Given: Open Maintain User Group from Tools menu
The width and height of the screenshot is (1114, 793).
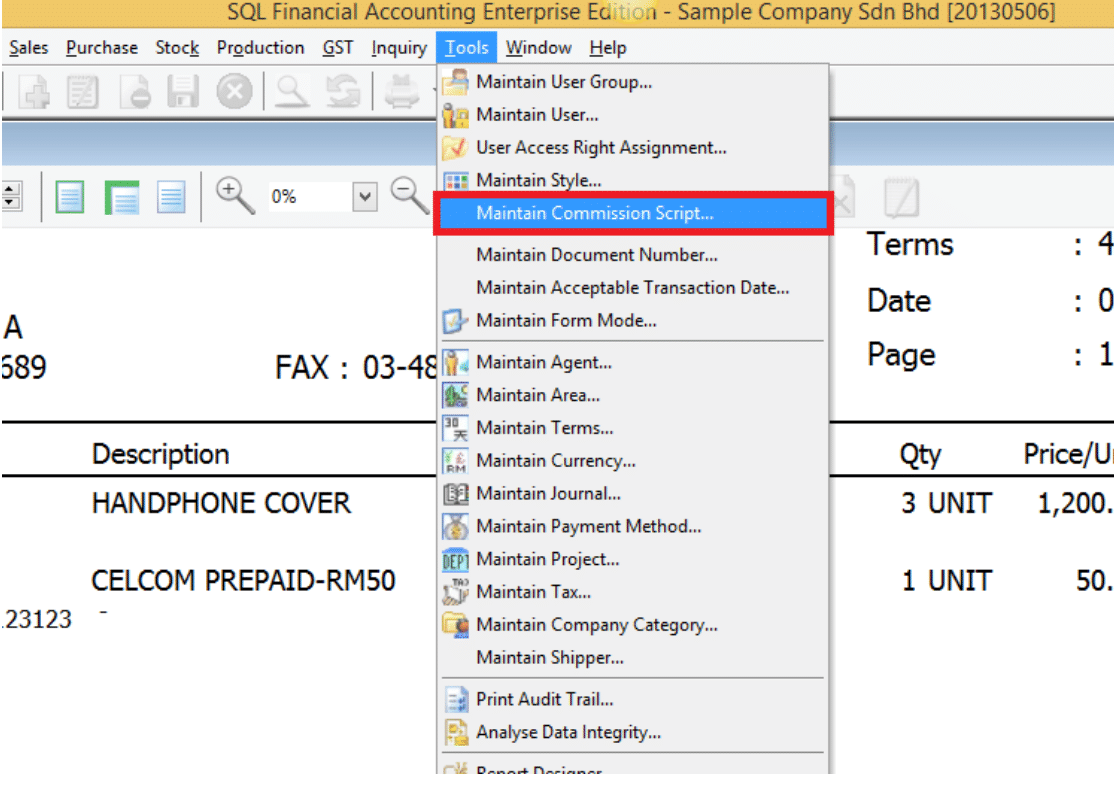Looking at the screenshot, I should (x=564, y=82).
